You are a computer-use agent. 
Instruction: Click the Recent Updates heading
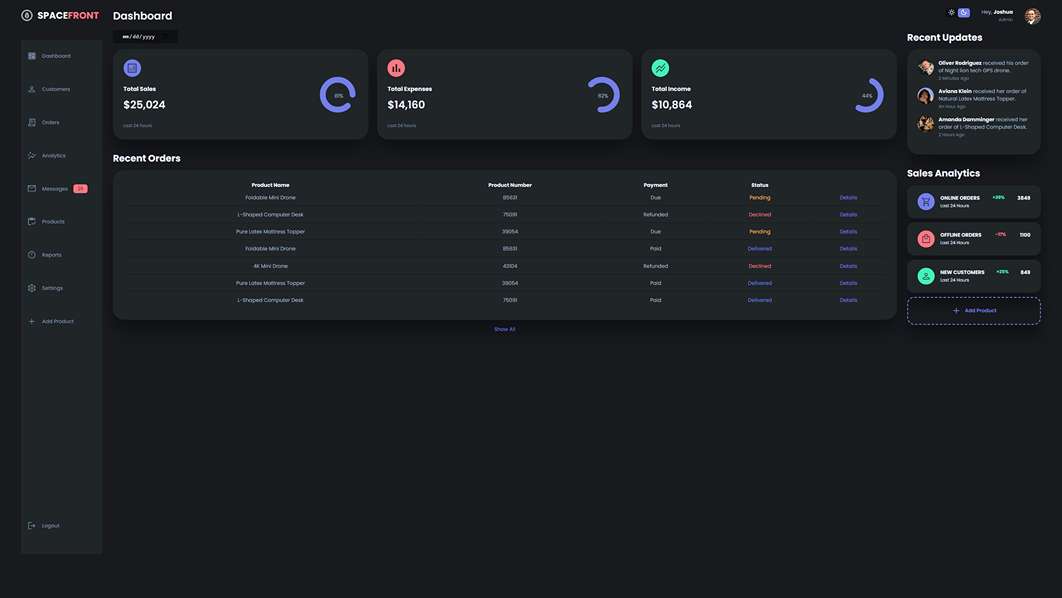click(x=945, y=38)
